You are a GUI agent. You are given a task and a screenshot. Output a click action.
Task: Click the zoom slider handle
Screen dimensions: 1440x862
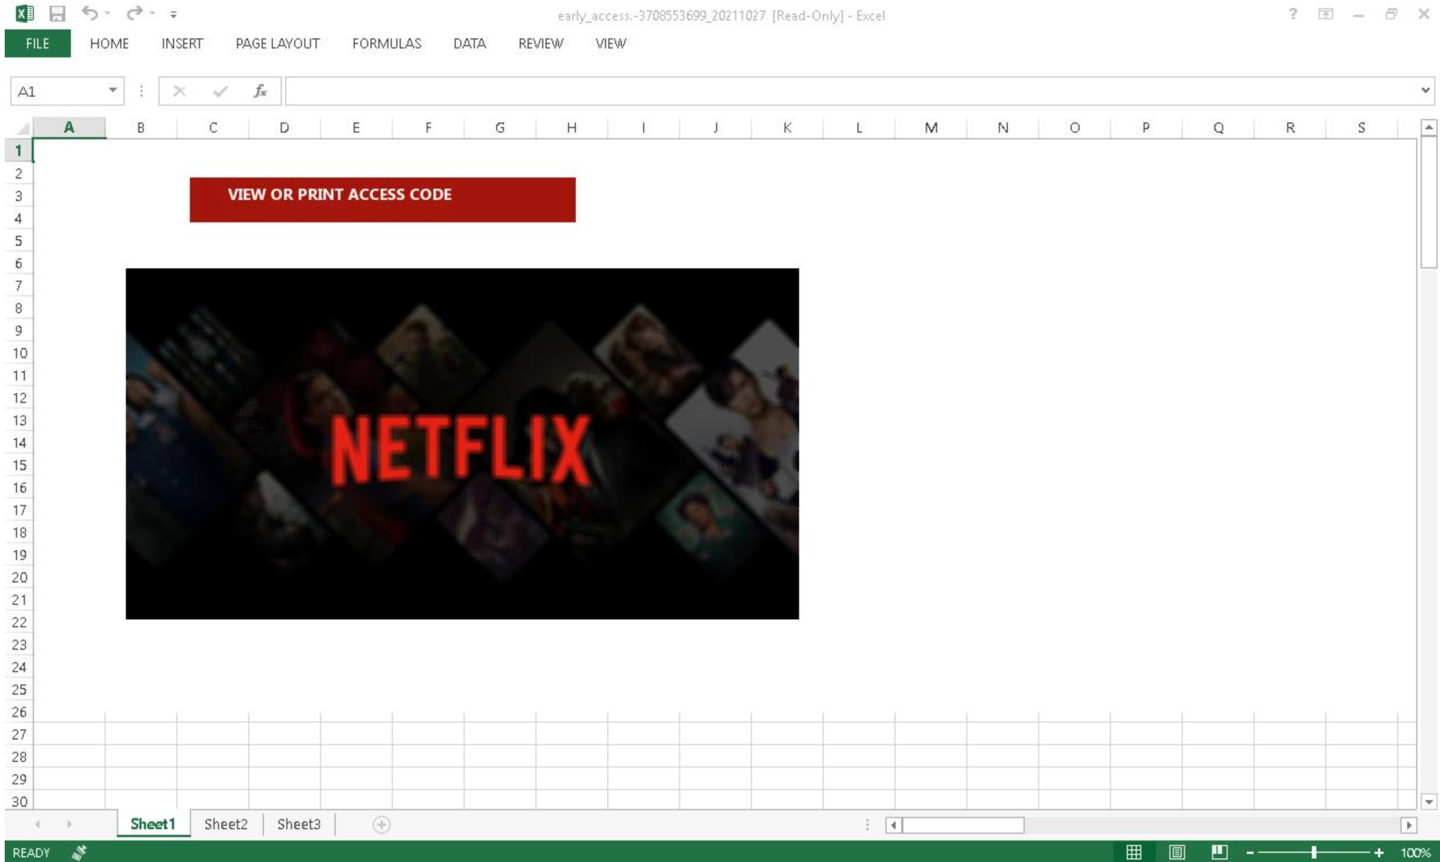tap(1314, 852)
